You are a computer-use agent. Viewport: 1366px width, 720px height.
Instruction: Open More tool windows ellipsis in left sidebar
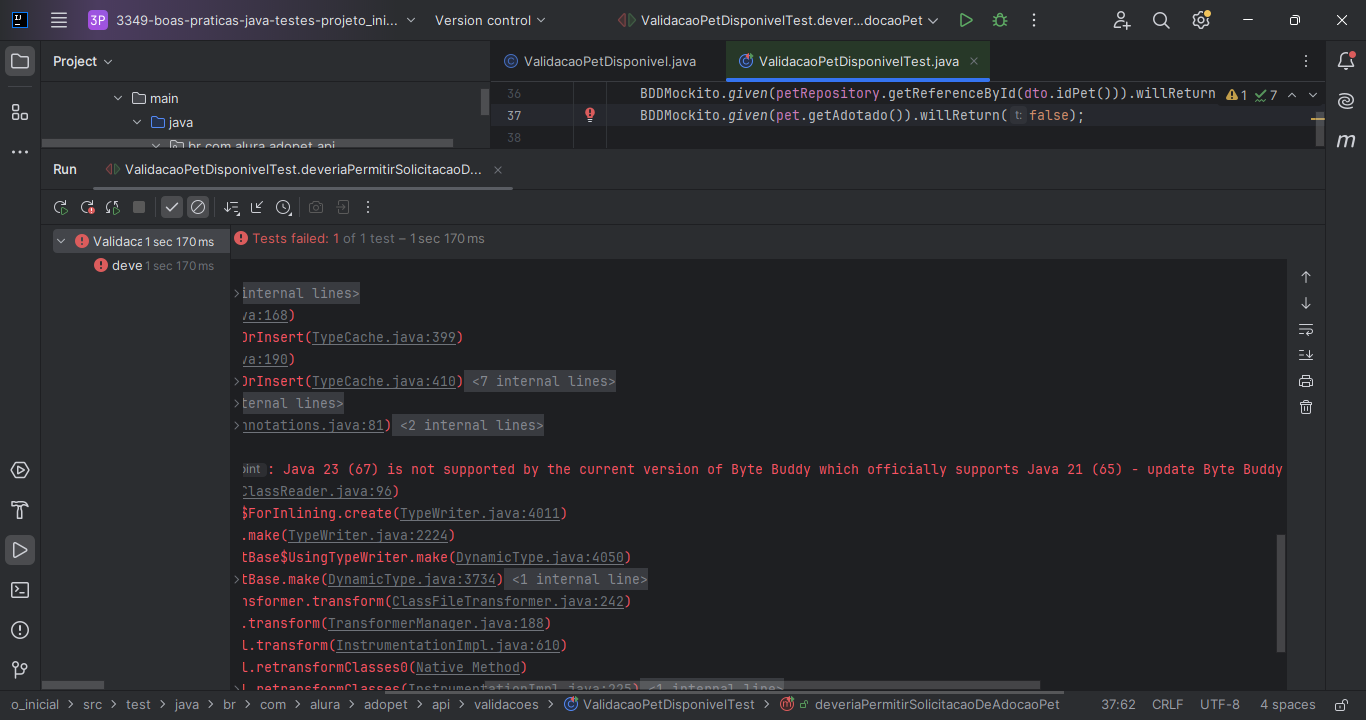pos(20,152)
